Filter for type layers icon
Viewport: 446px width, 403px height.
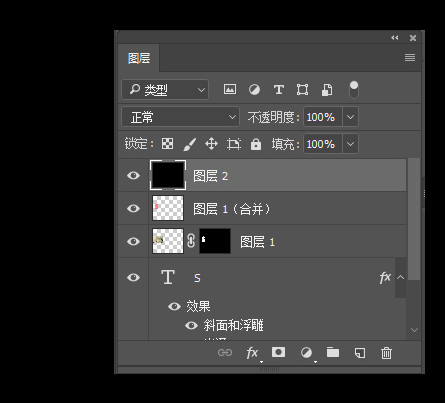279,89
